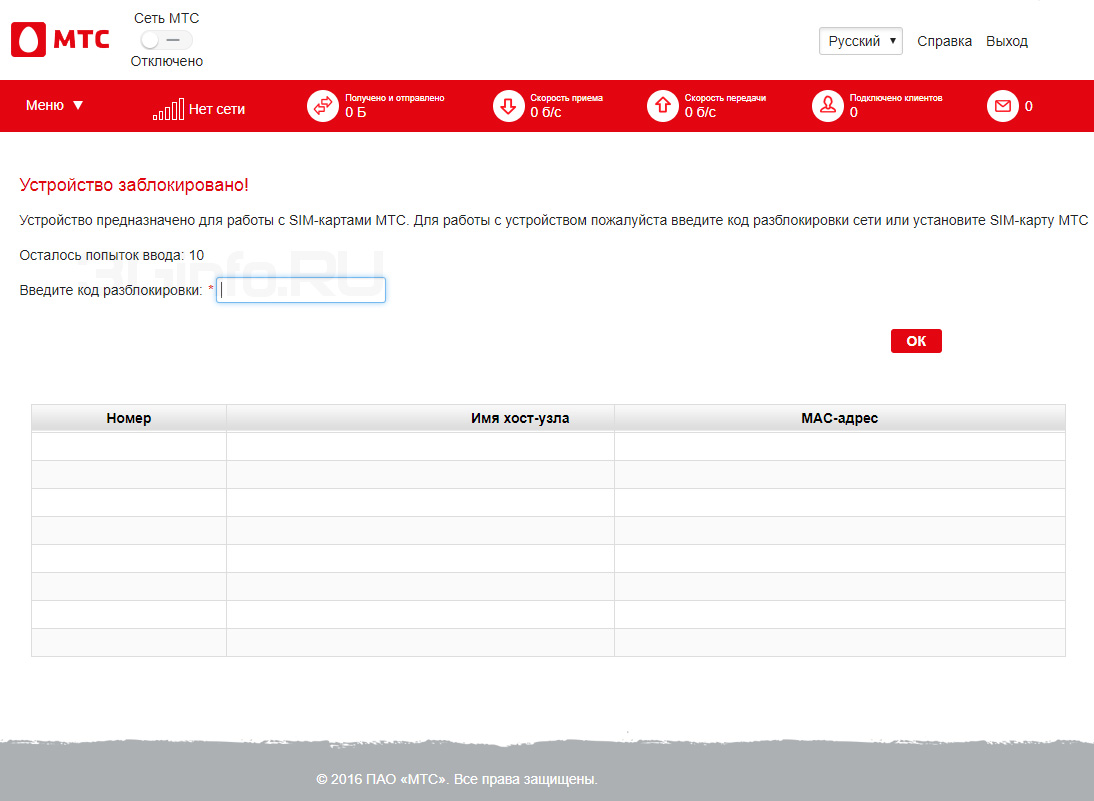Image resolution: width=1094 pixels, height=801 pixels.
Task: Expand the Меню dropdown
Action: (x=54, y=105)
